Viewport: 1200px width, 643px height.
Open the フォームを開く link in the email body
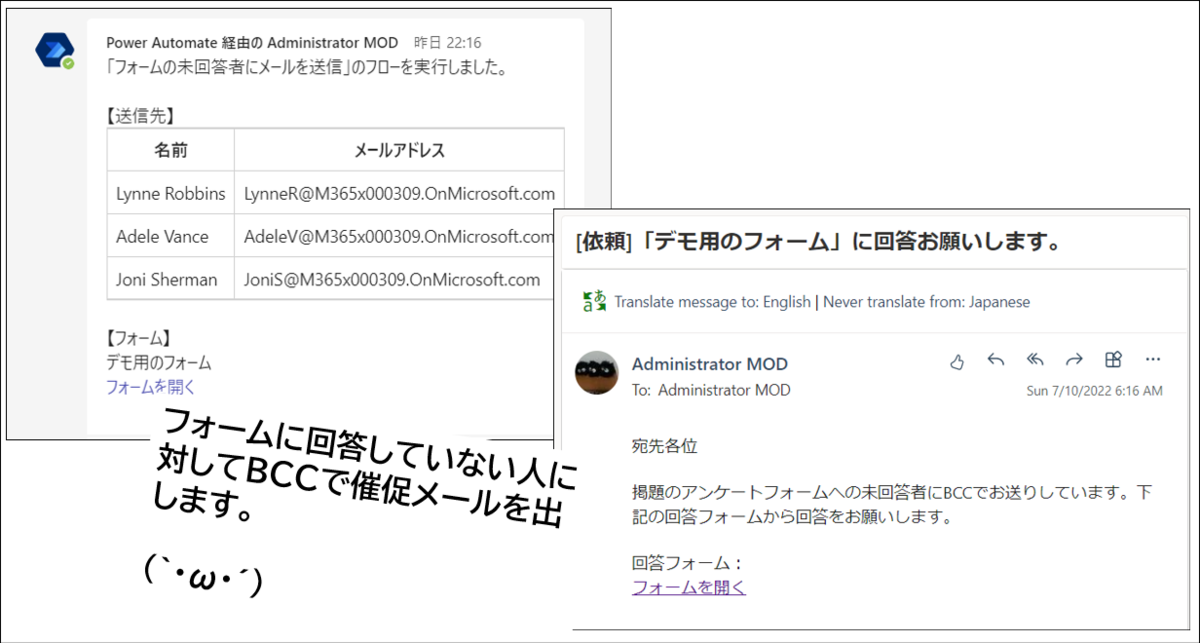point(689,588)
